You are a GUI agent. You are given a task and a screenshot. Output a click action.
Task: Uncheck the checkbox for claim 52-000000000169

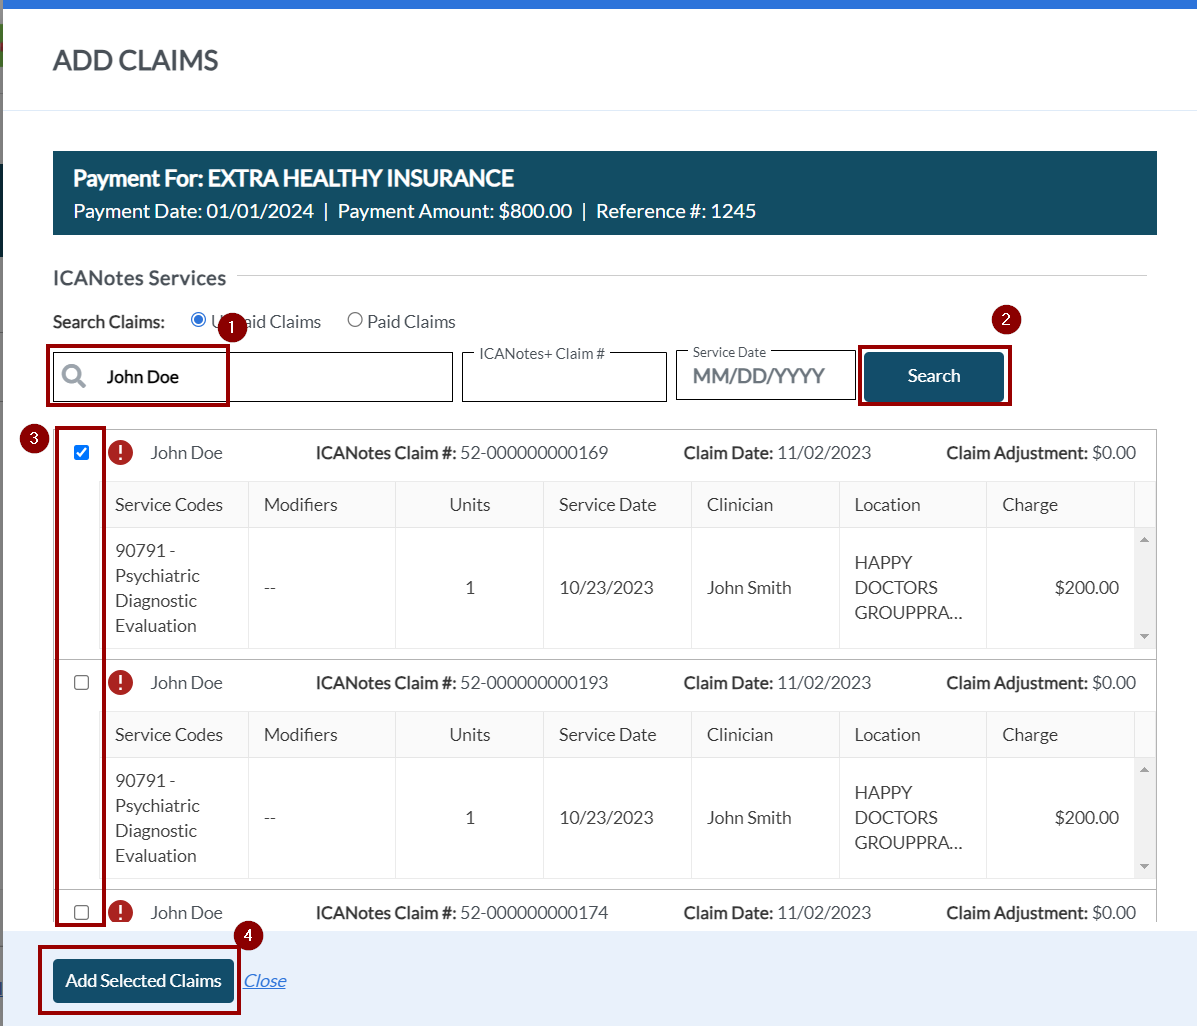point(82,453)
